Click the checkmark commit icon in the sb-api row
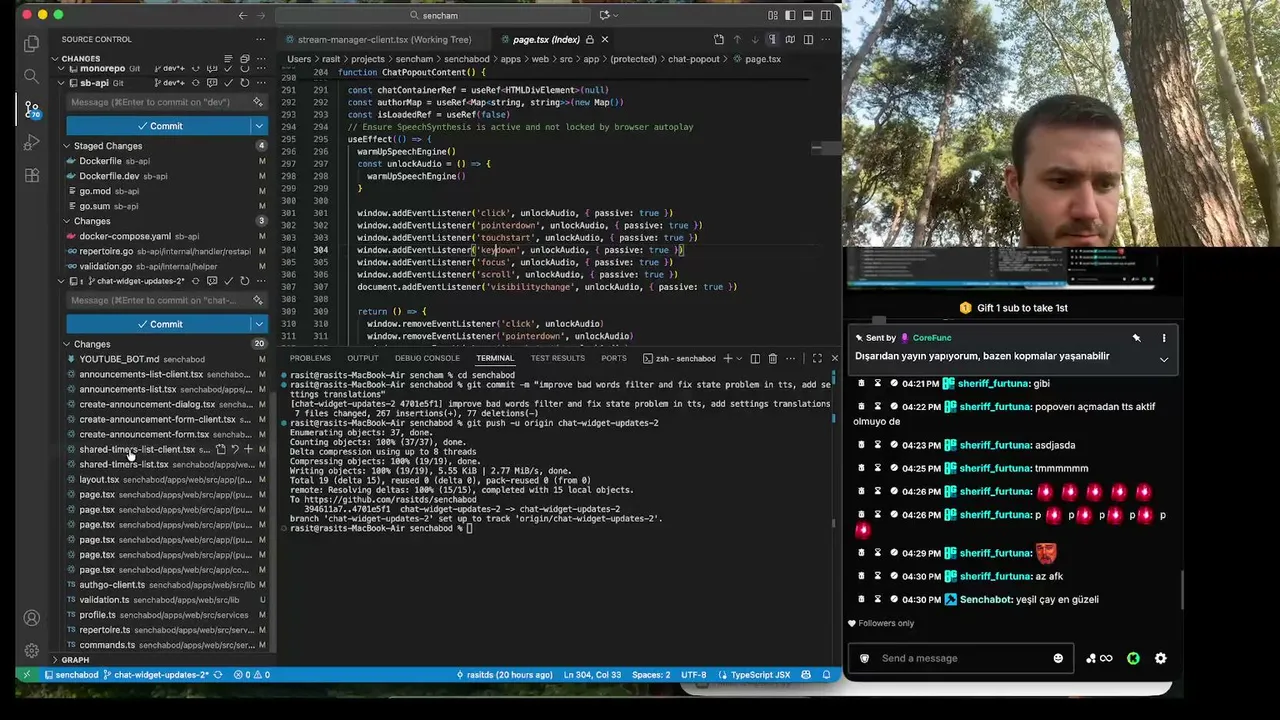 229,83
